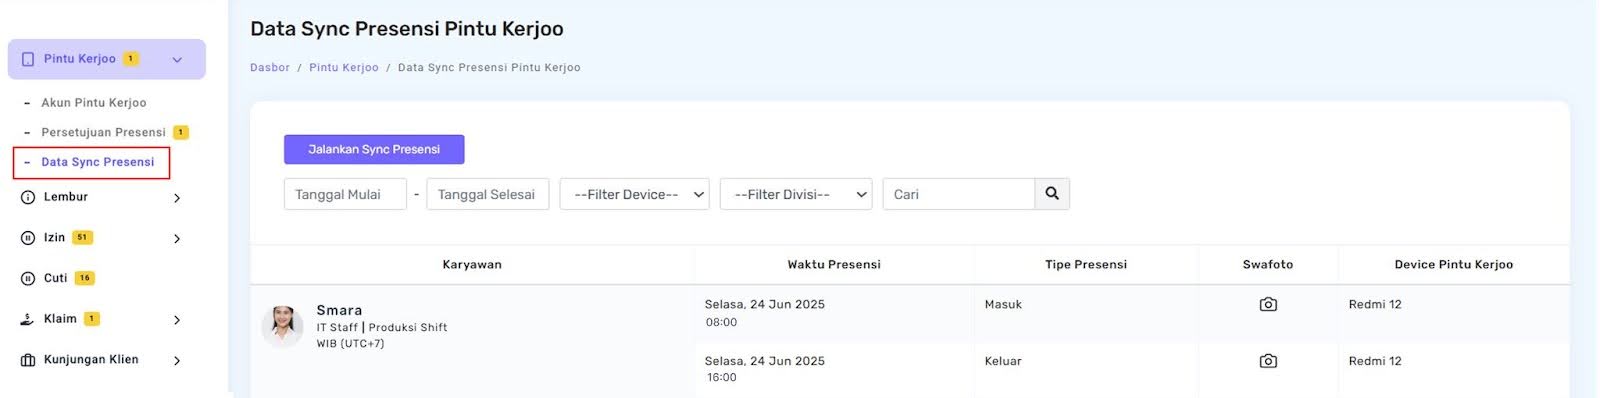This screenshot has height=398, width=1600.
Task: Click the Swafoto column header
Action: 1268,265
